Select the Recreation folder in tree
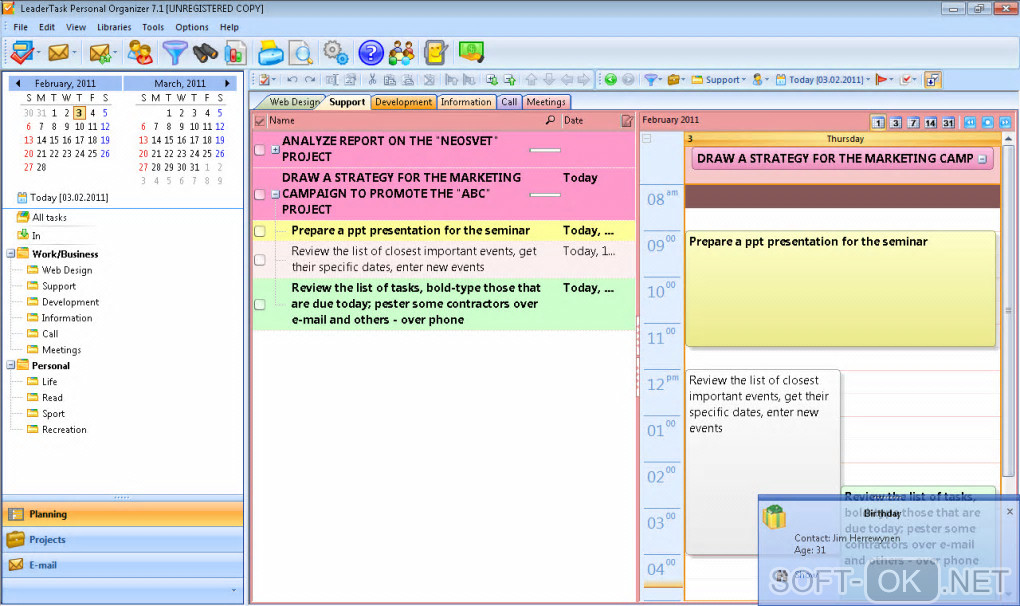The width and height of the screenshot is (1020, 606). point(64,429)
